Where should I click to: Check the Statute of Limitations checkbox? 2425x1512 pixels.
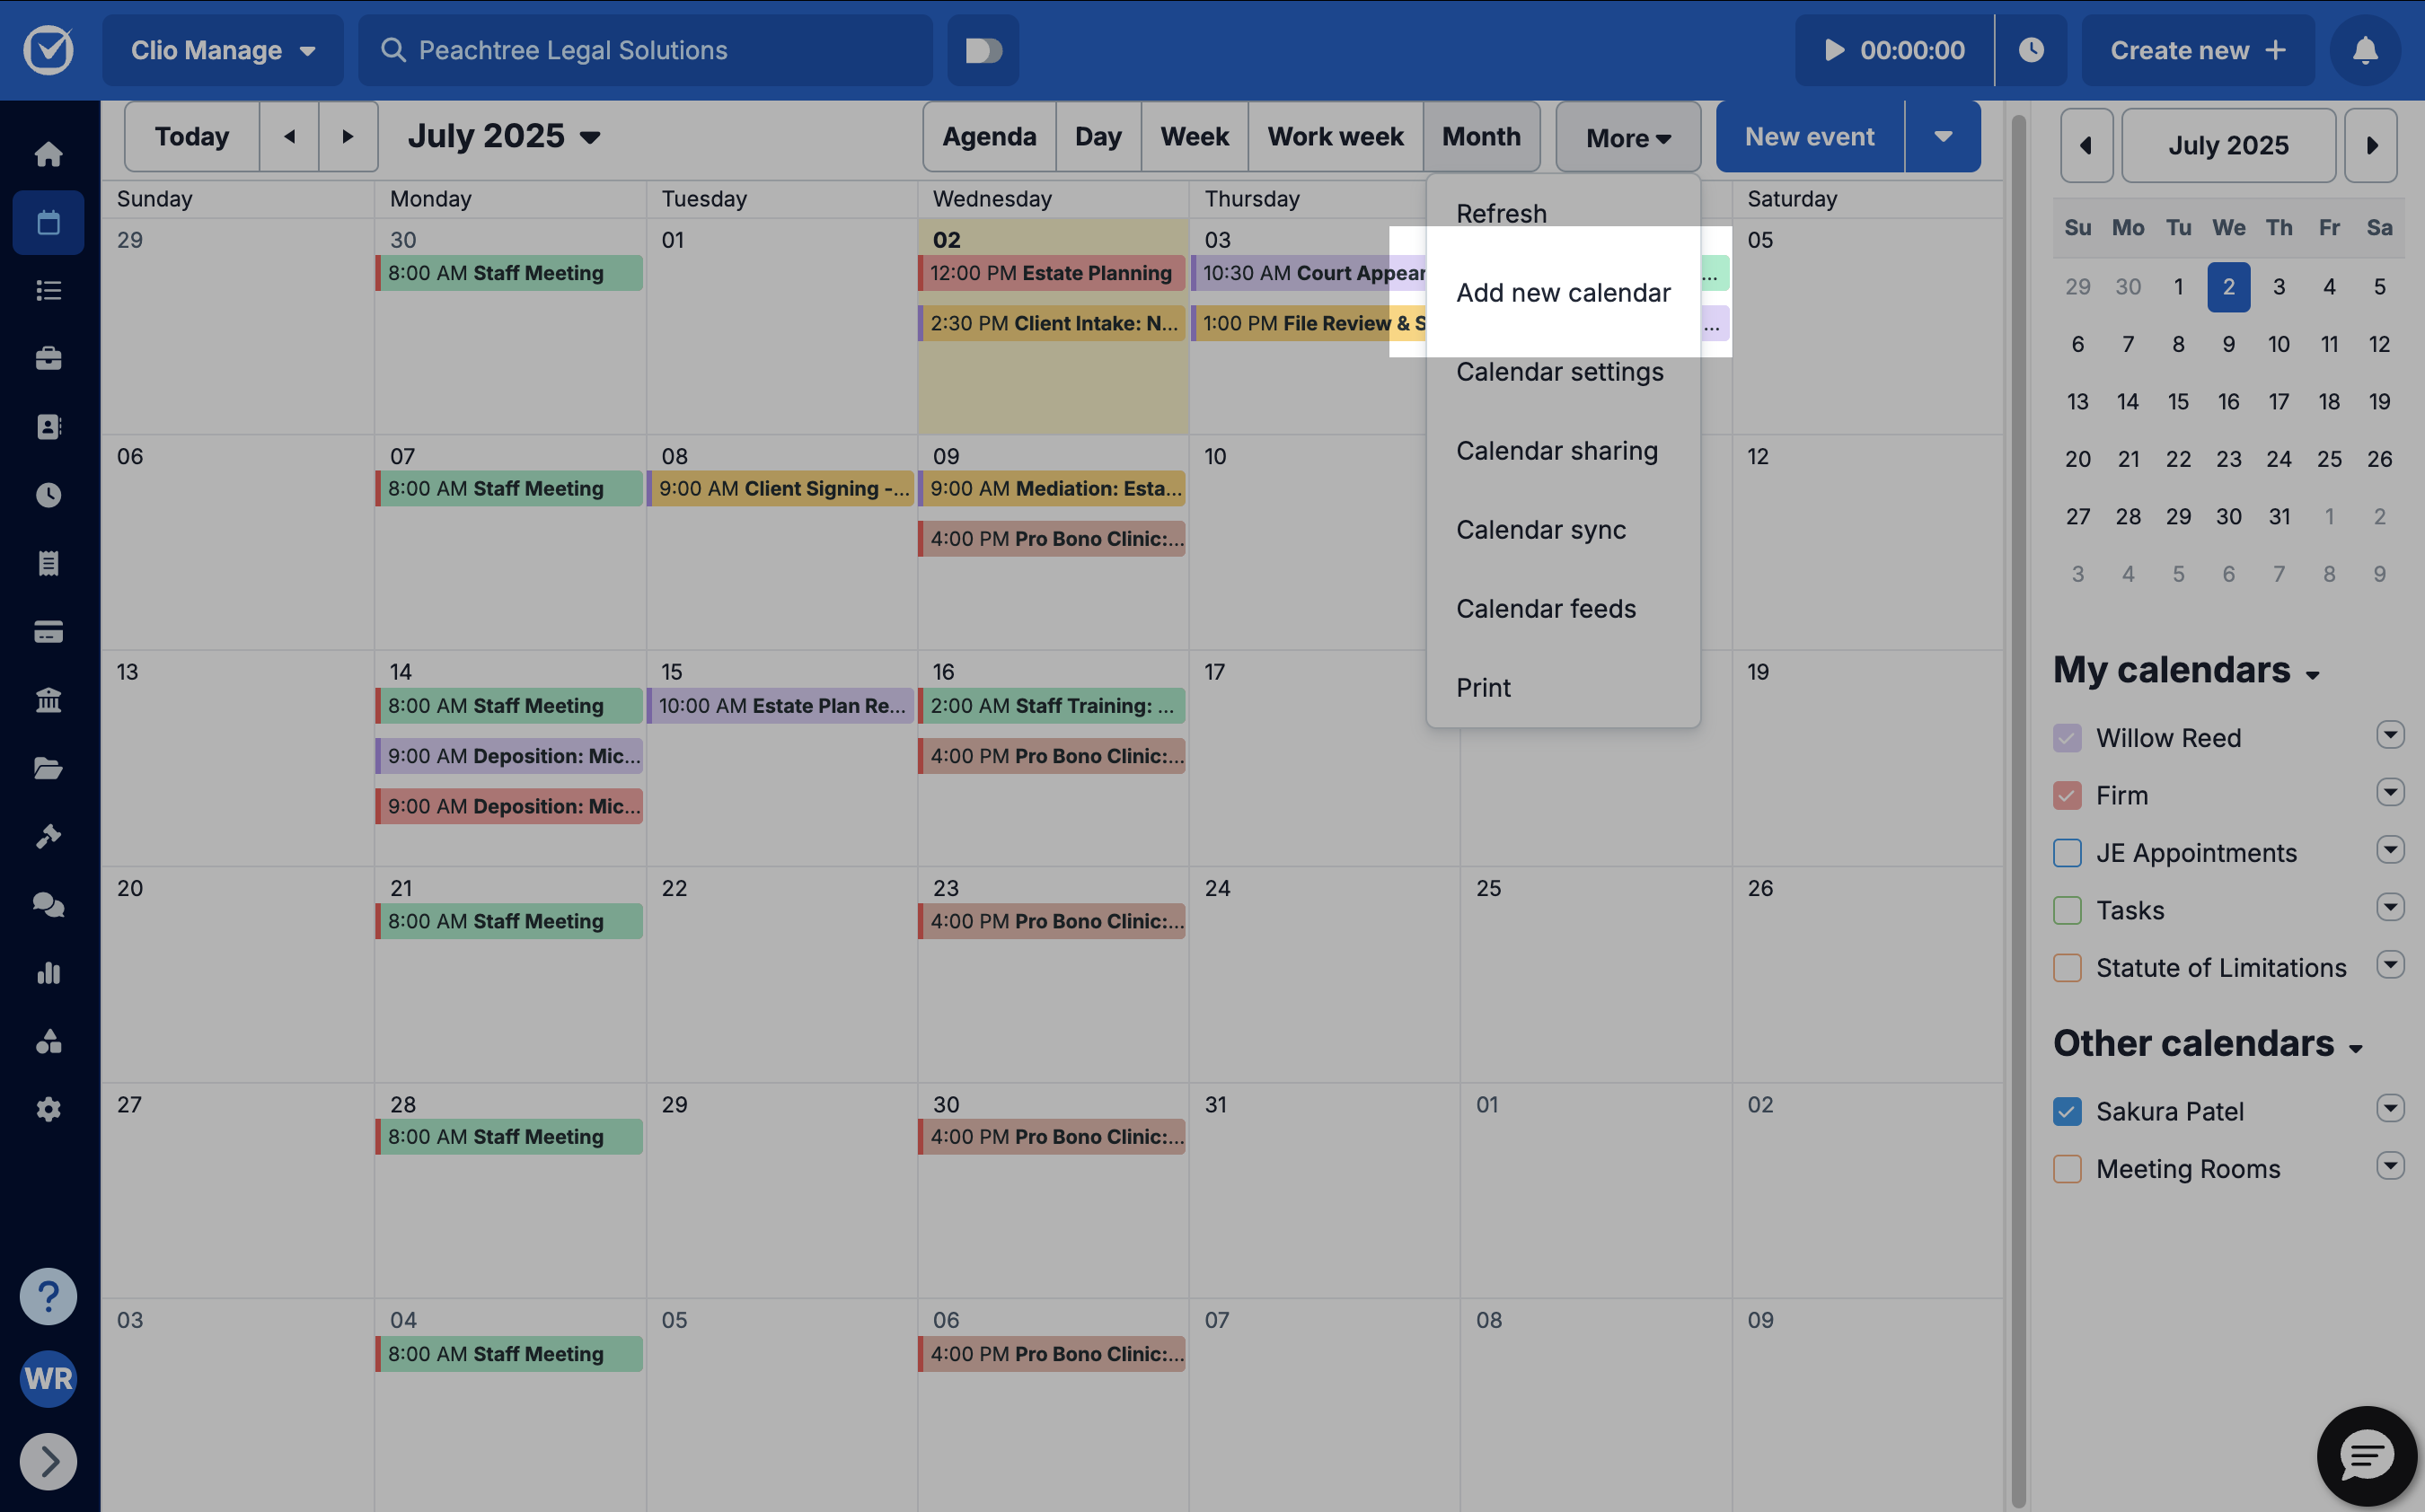pos(2067,968)
